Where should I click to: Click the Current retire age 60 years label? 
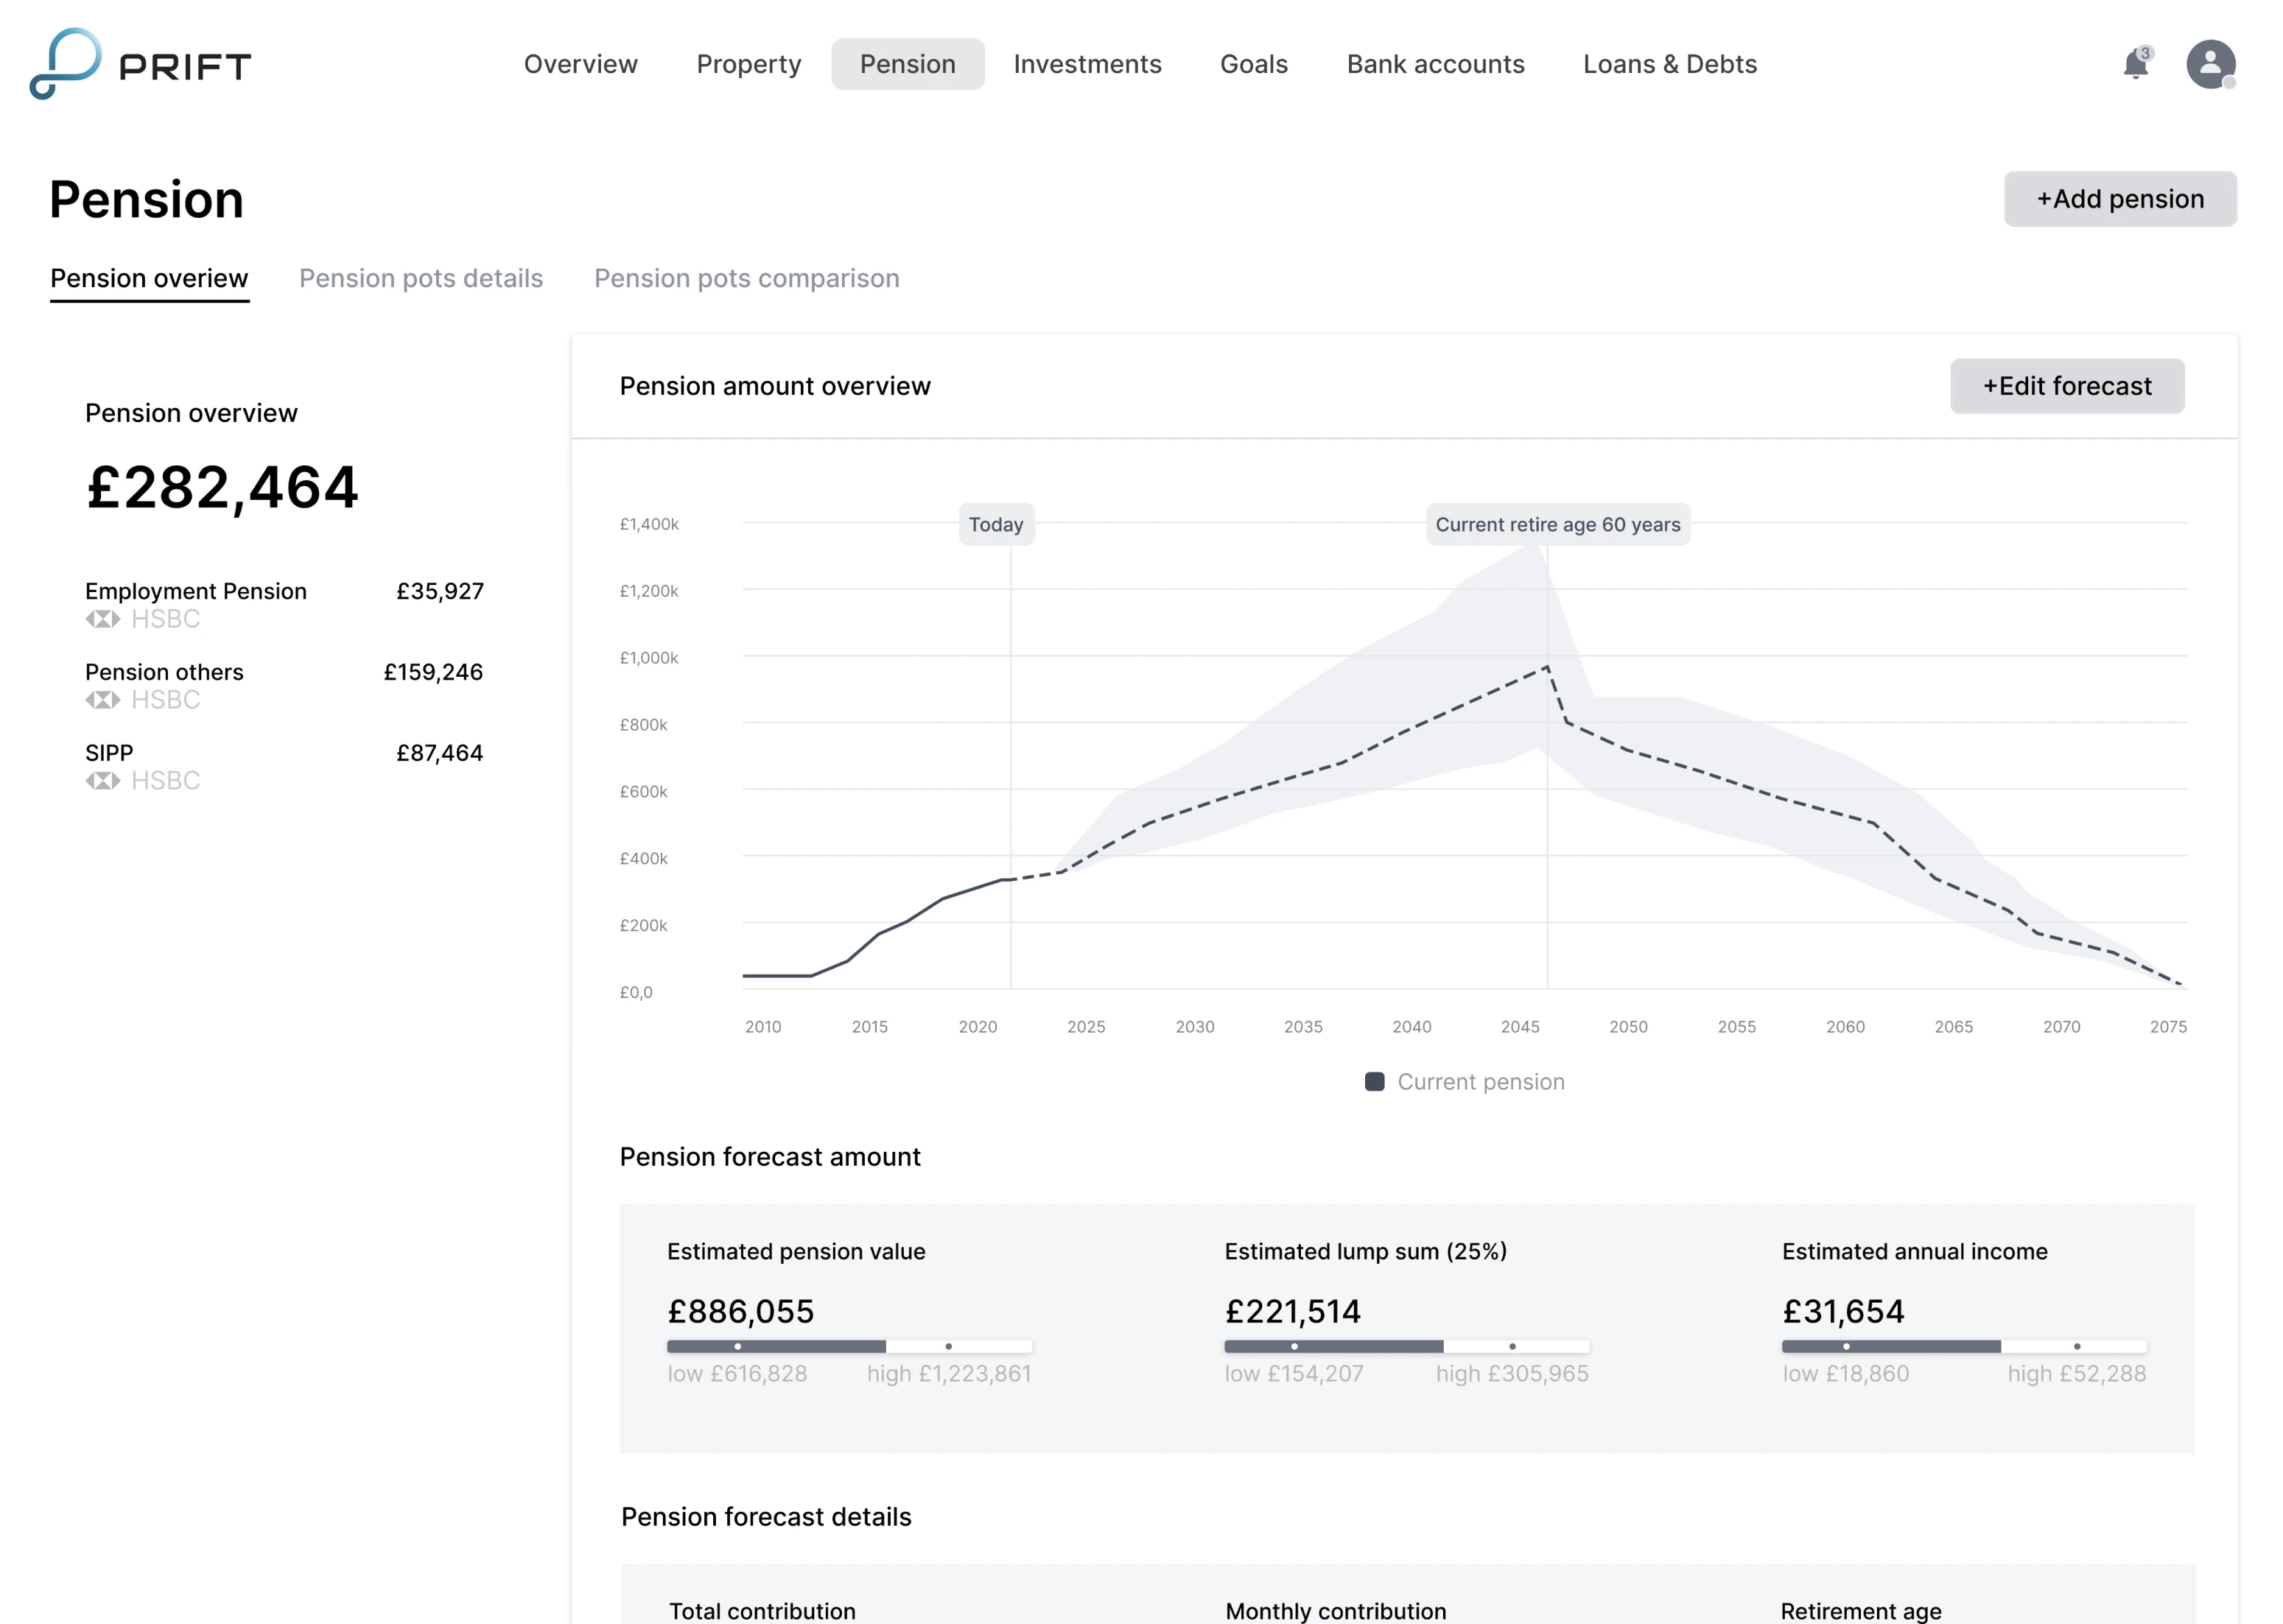1557,524
